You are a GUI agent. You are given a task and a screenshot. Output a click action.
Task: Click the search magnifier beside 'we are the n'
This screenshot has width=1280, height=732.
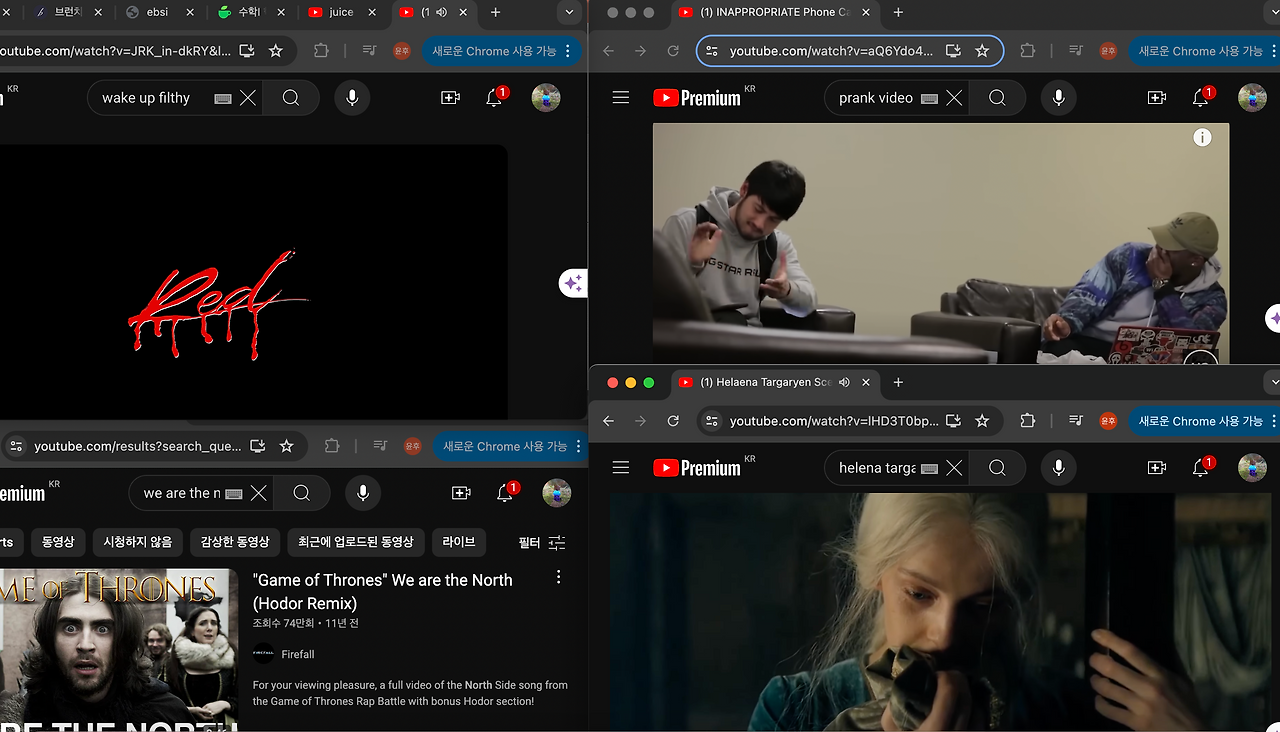(302, 493)
